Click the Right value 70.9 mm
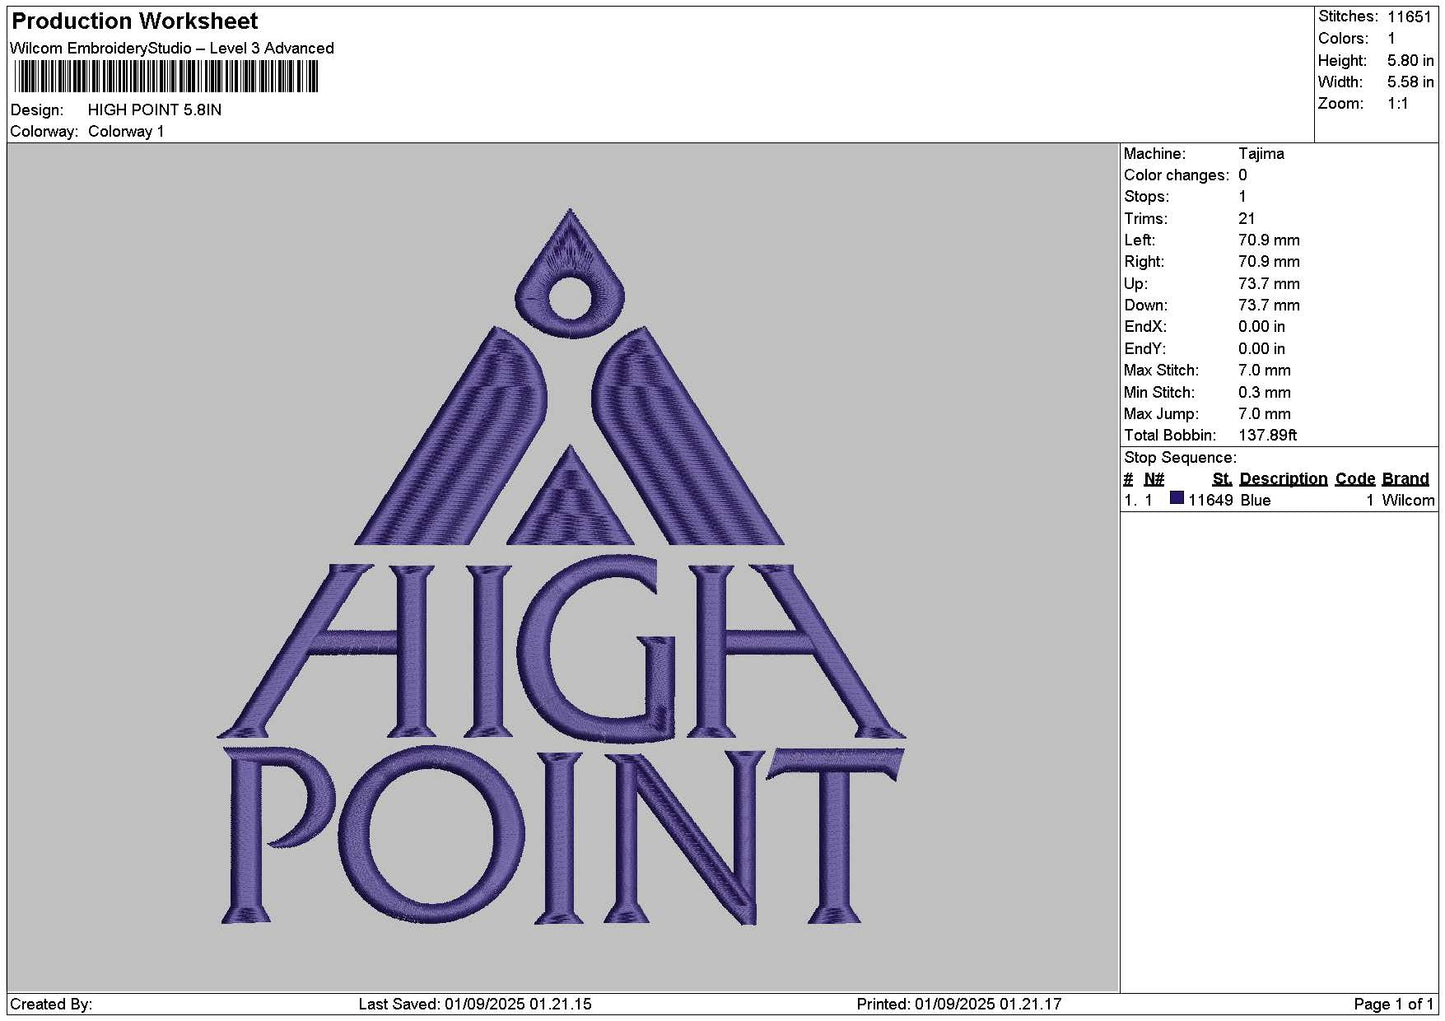Image resolution: width=1445 pixels, height=1021 pixels. click(x=1269, y=262)
